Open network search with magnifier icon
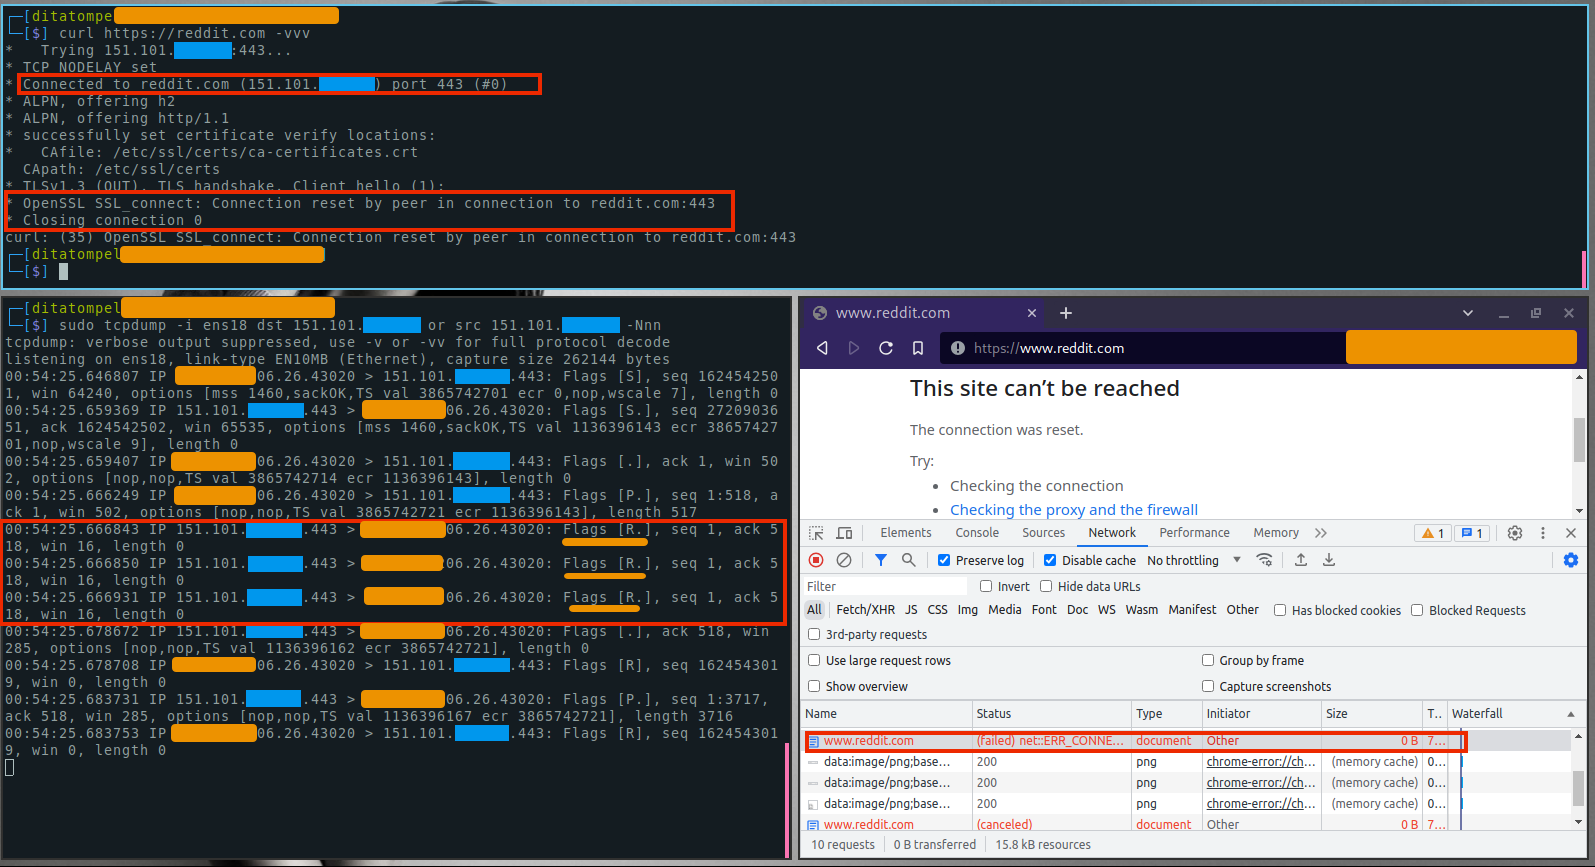The image size is (1595, 867). pos(909,560)
